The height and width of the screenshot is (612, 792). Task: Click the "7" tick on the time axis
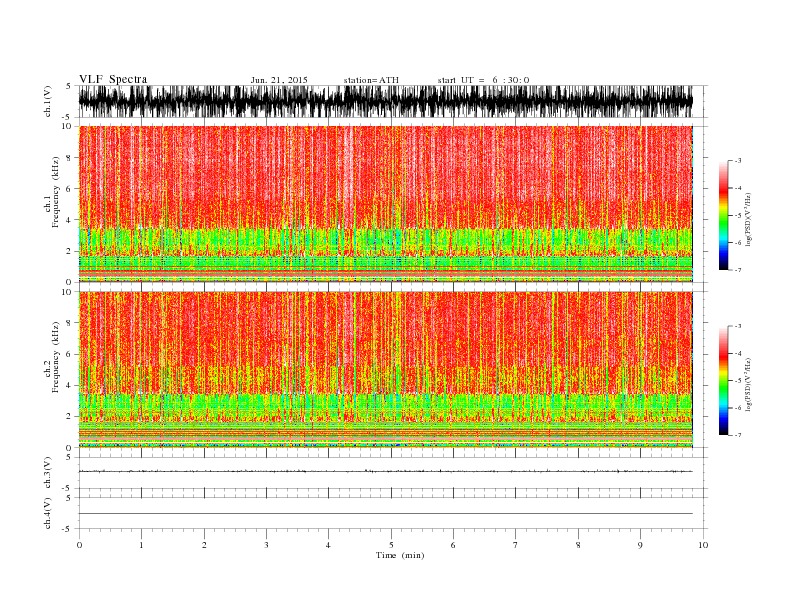click(516, 545)
